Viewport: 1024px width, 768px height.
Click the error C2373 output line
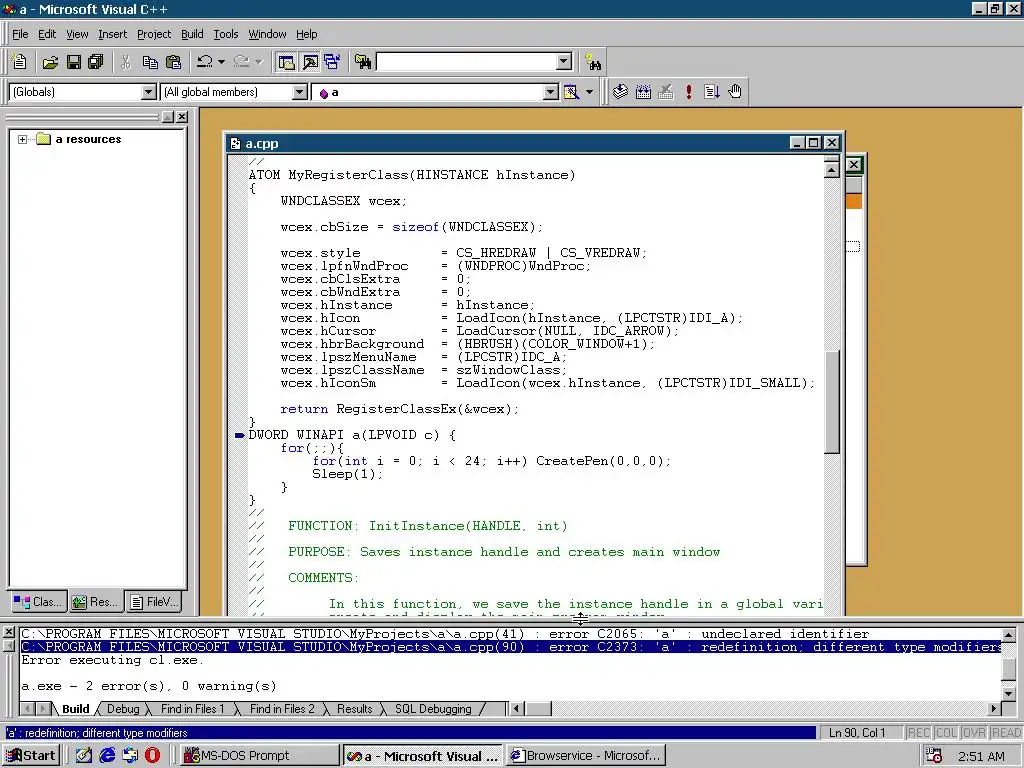click(511, 647)
